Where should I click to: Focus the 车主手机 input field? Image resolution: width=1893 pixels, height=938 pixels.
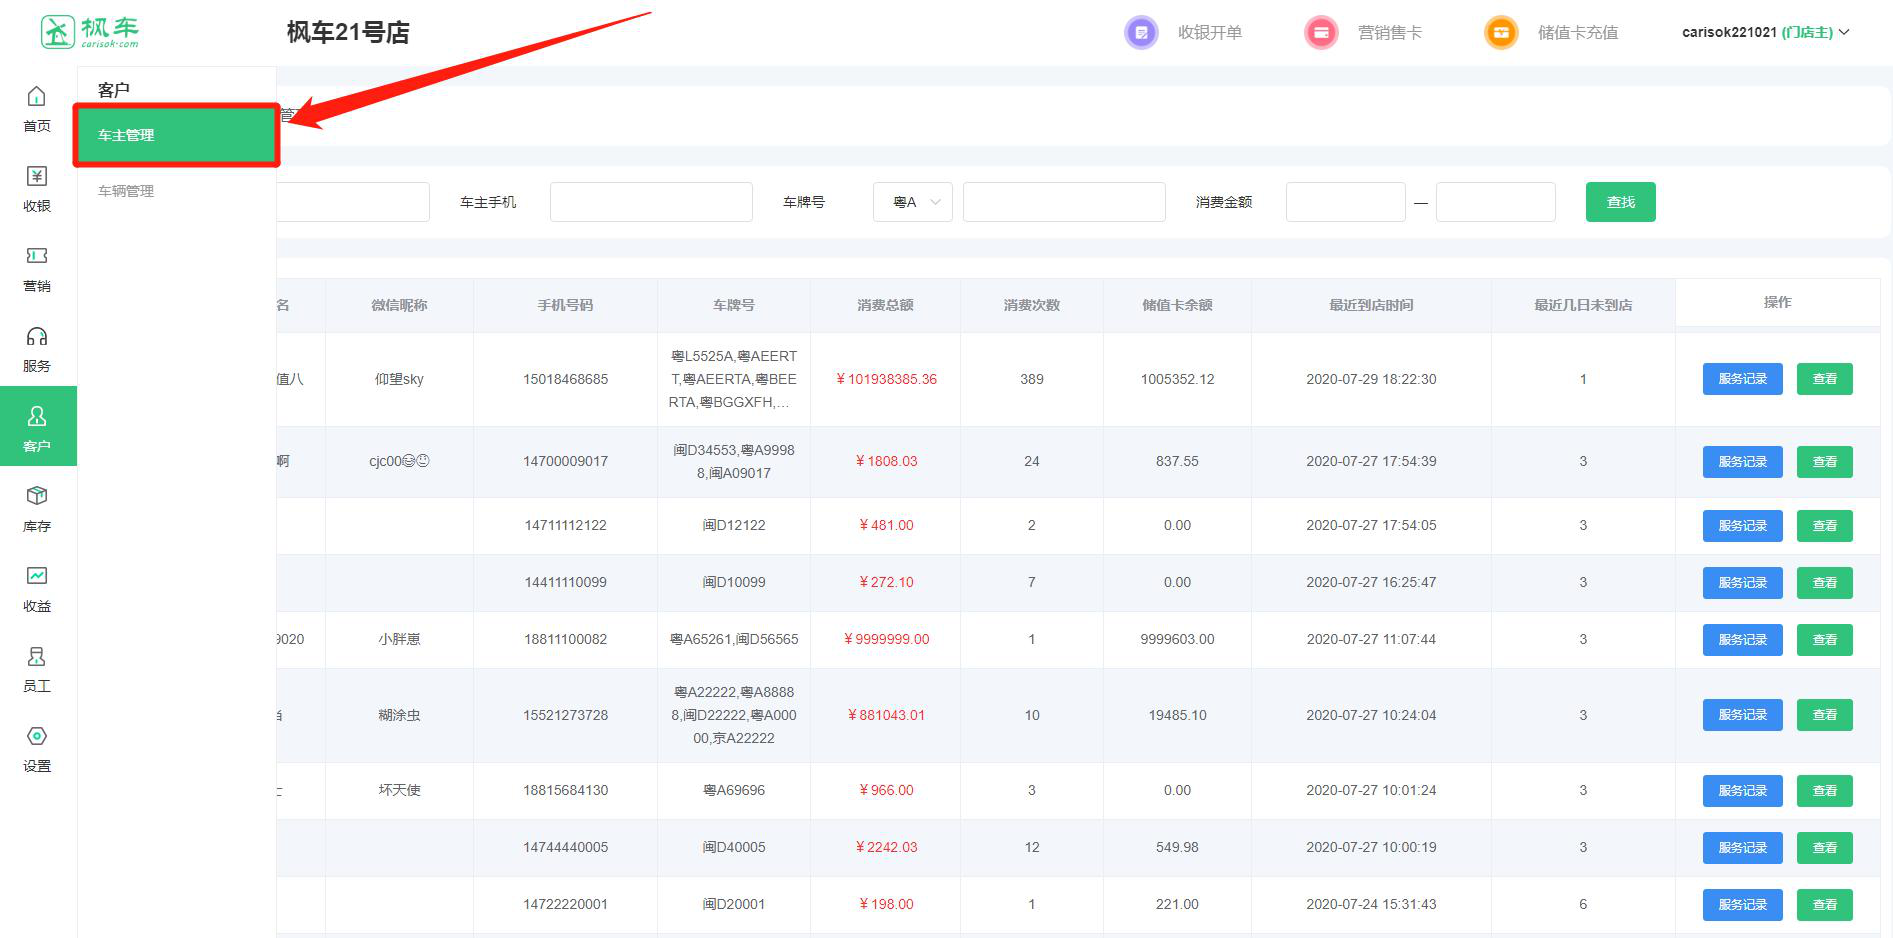pos(651,202)
